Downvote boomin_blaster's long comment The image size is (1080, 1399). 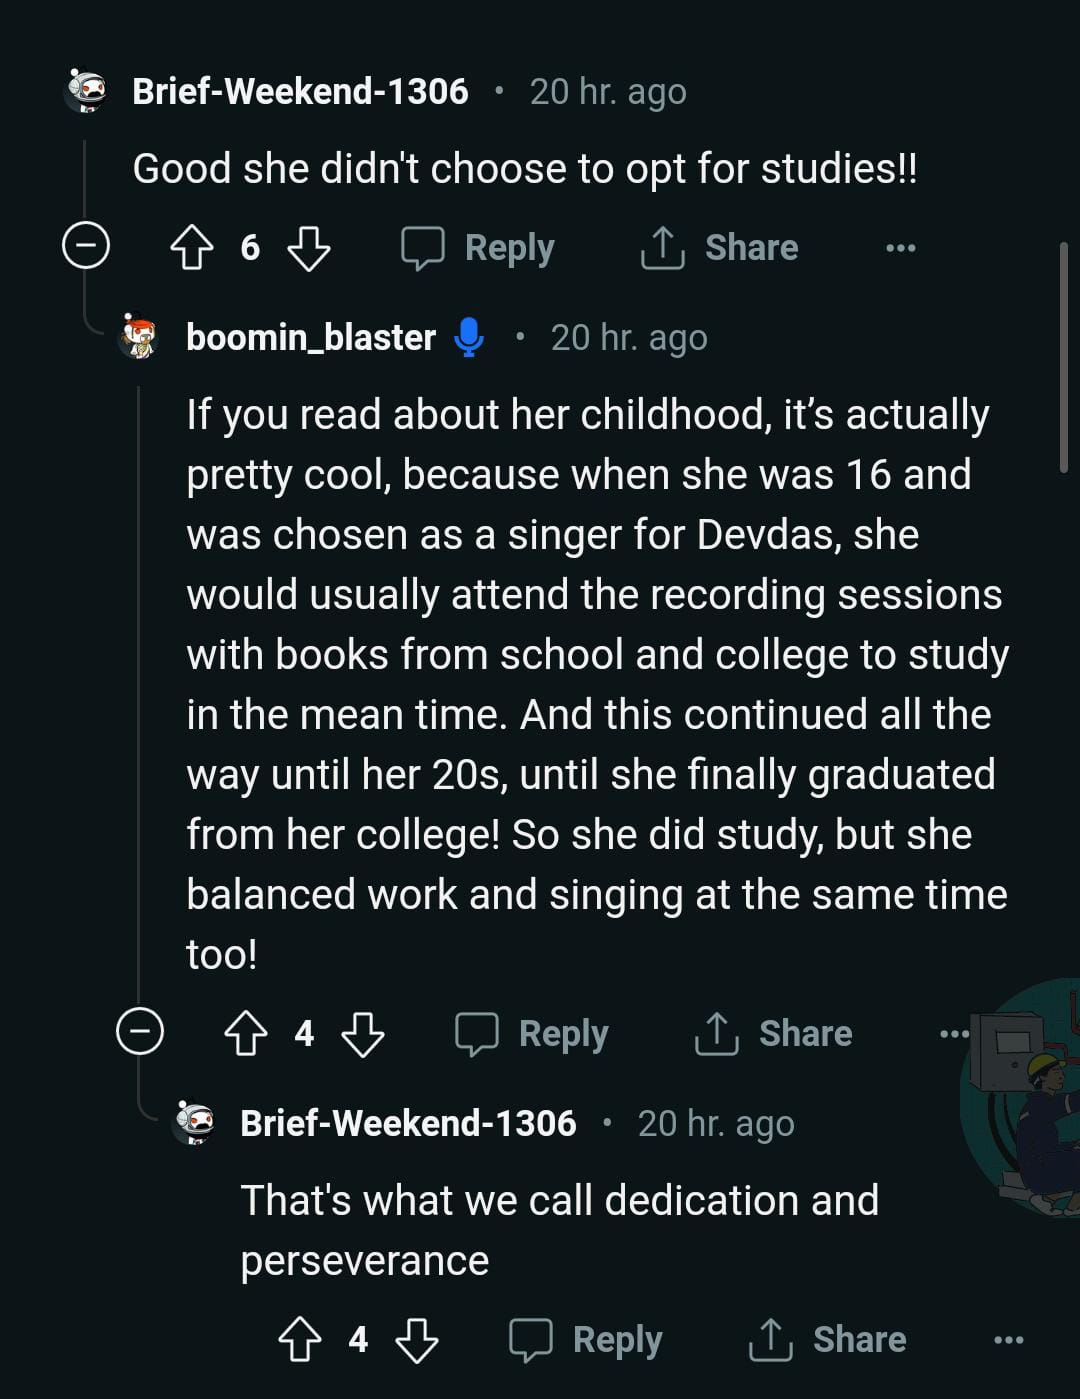[362, 1034]
